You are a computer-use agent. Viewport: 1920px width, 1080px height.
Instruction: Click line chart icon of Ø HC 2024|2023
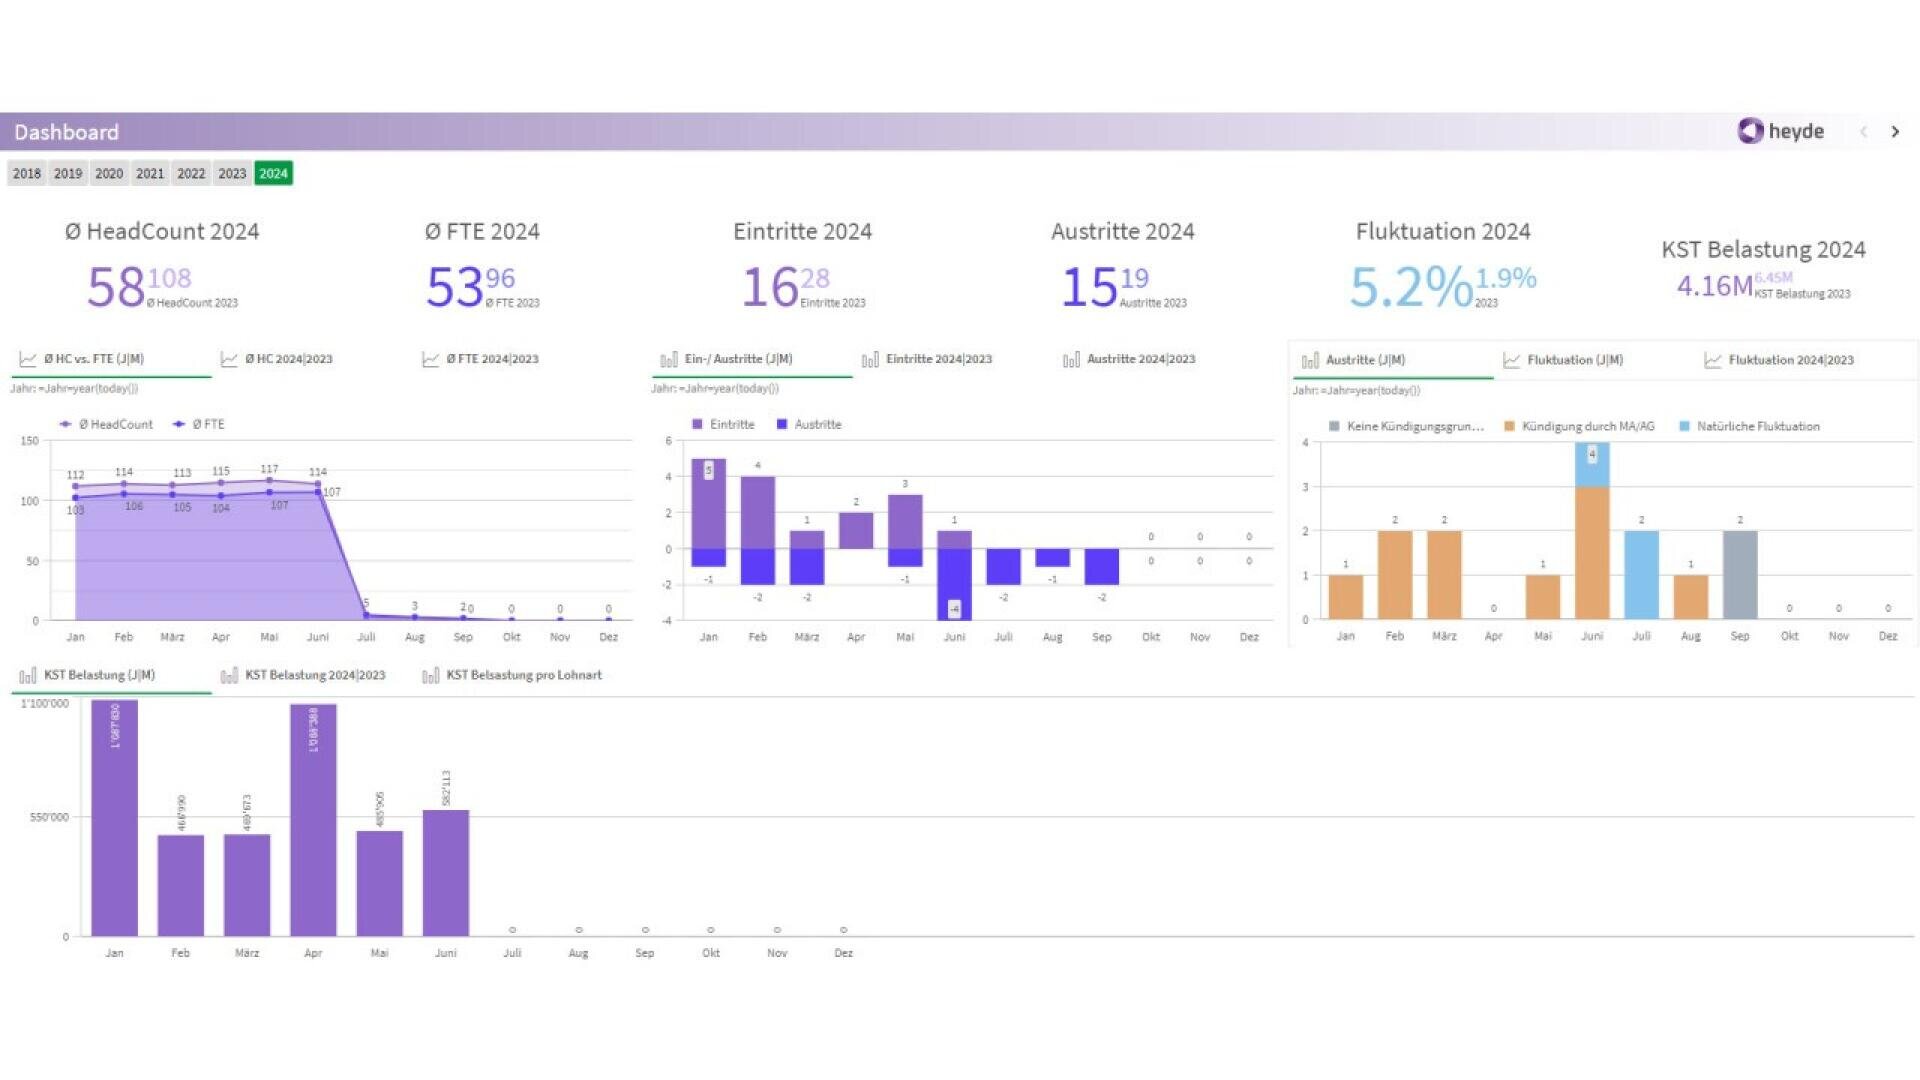[229, 359]
